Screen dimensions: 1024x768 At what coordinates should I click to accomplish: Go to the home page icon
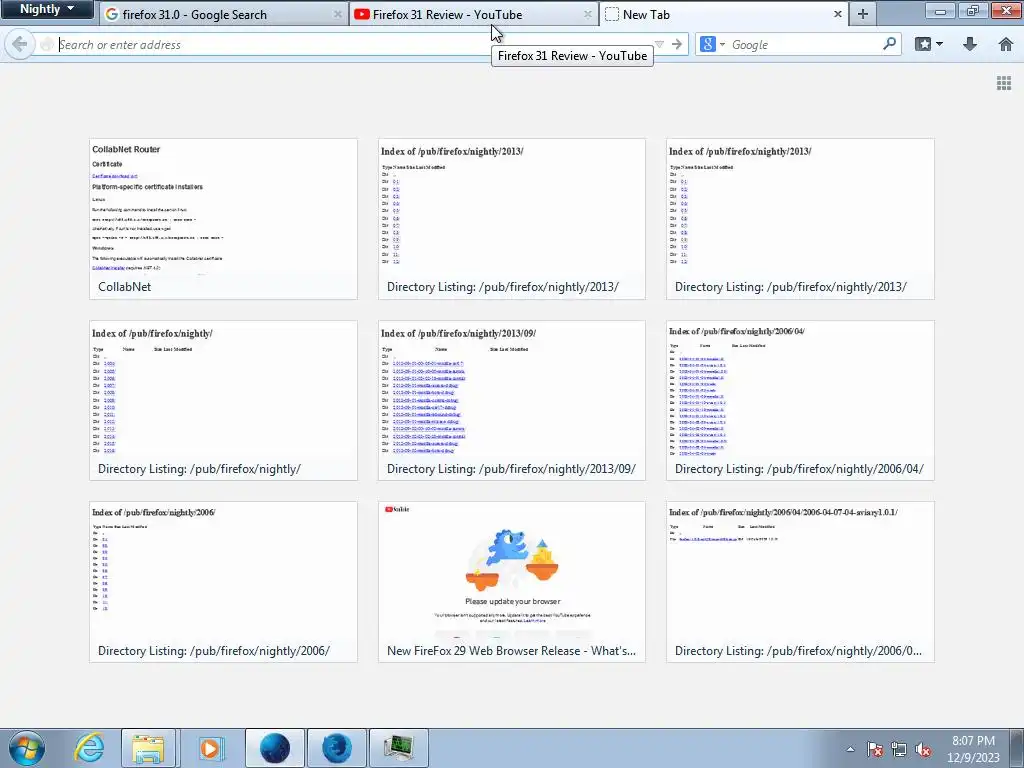1006,44
